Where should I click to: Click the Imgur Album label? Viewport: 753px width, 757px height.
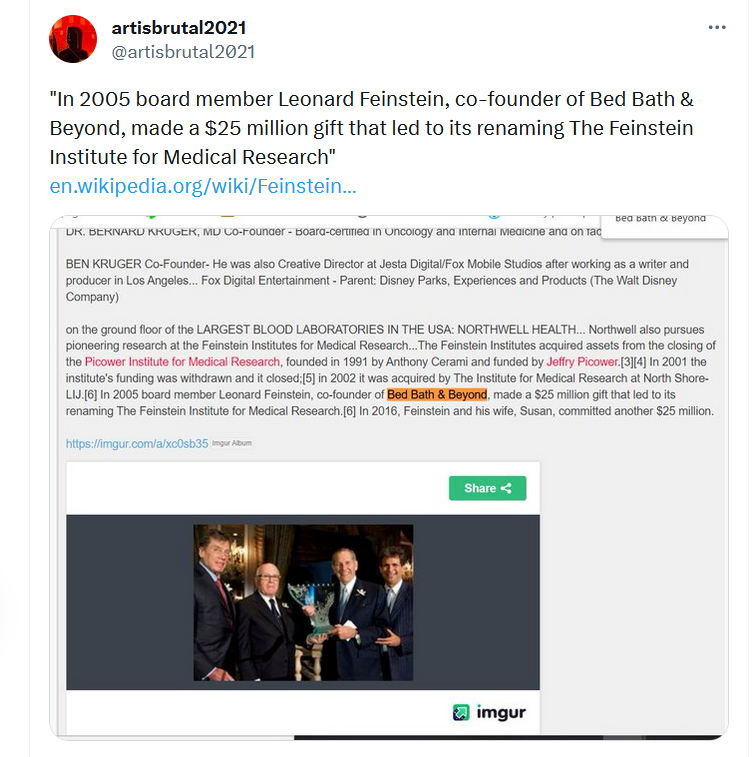tap(232, 443)
